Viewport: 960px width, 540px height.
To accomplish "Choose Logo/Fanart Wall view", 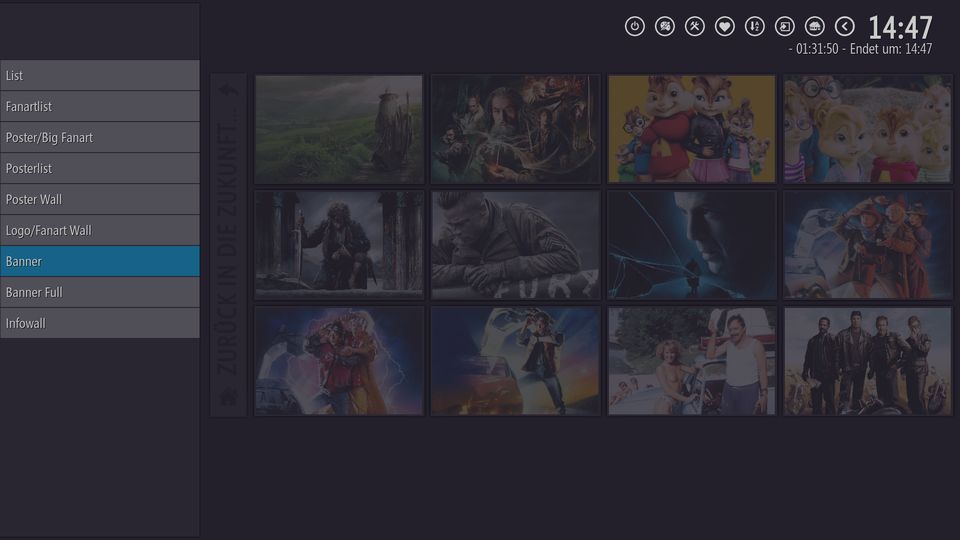I will pos(100,230).
